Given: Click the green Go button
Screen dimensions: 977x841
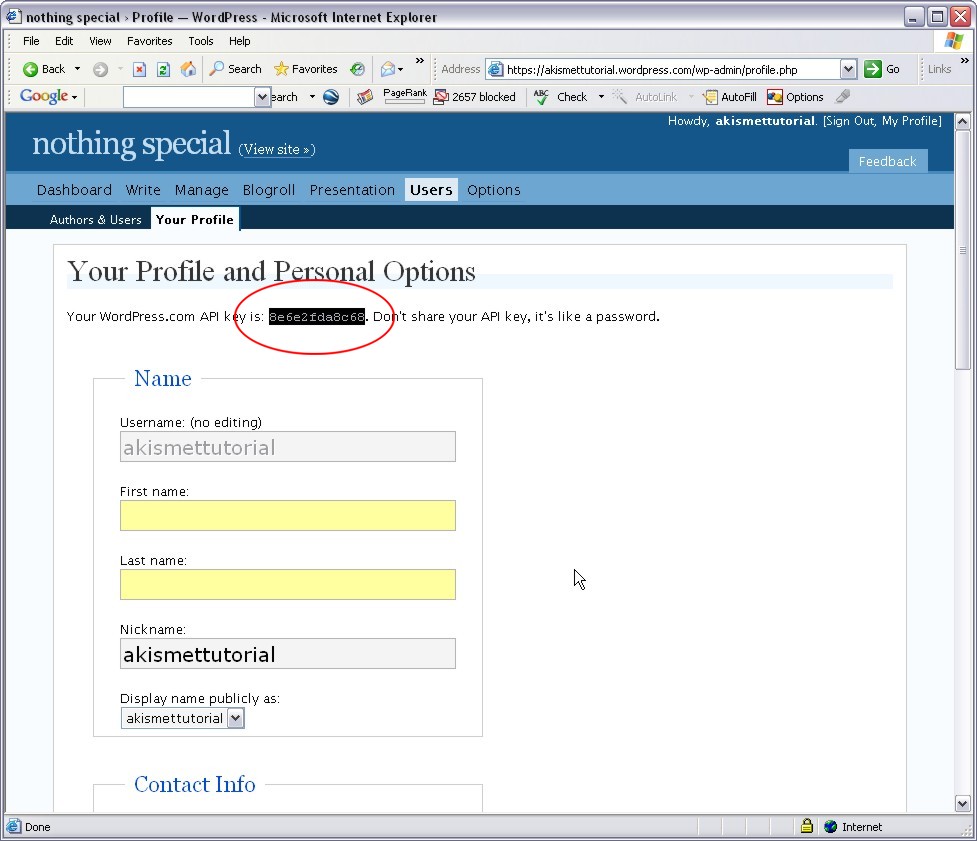Looking at the screenshot, I should (882, 69).
